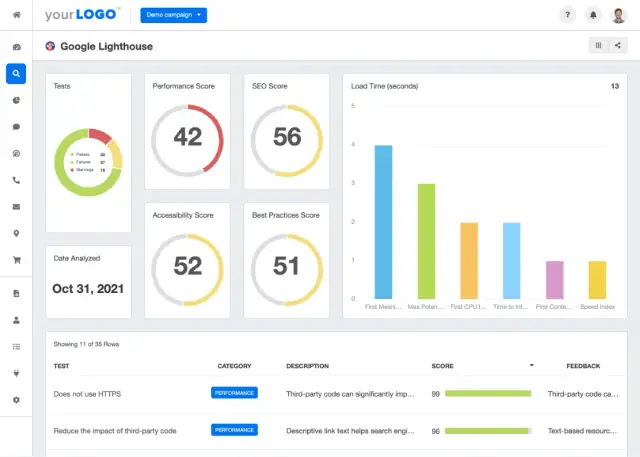
Task: Click the Test column header
Action: pyautogui.click(x=62, y=366)
